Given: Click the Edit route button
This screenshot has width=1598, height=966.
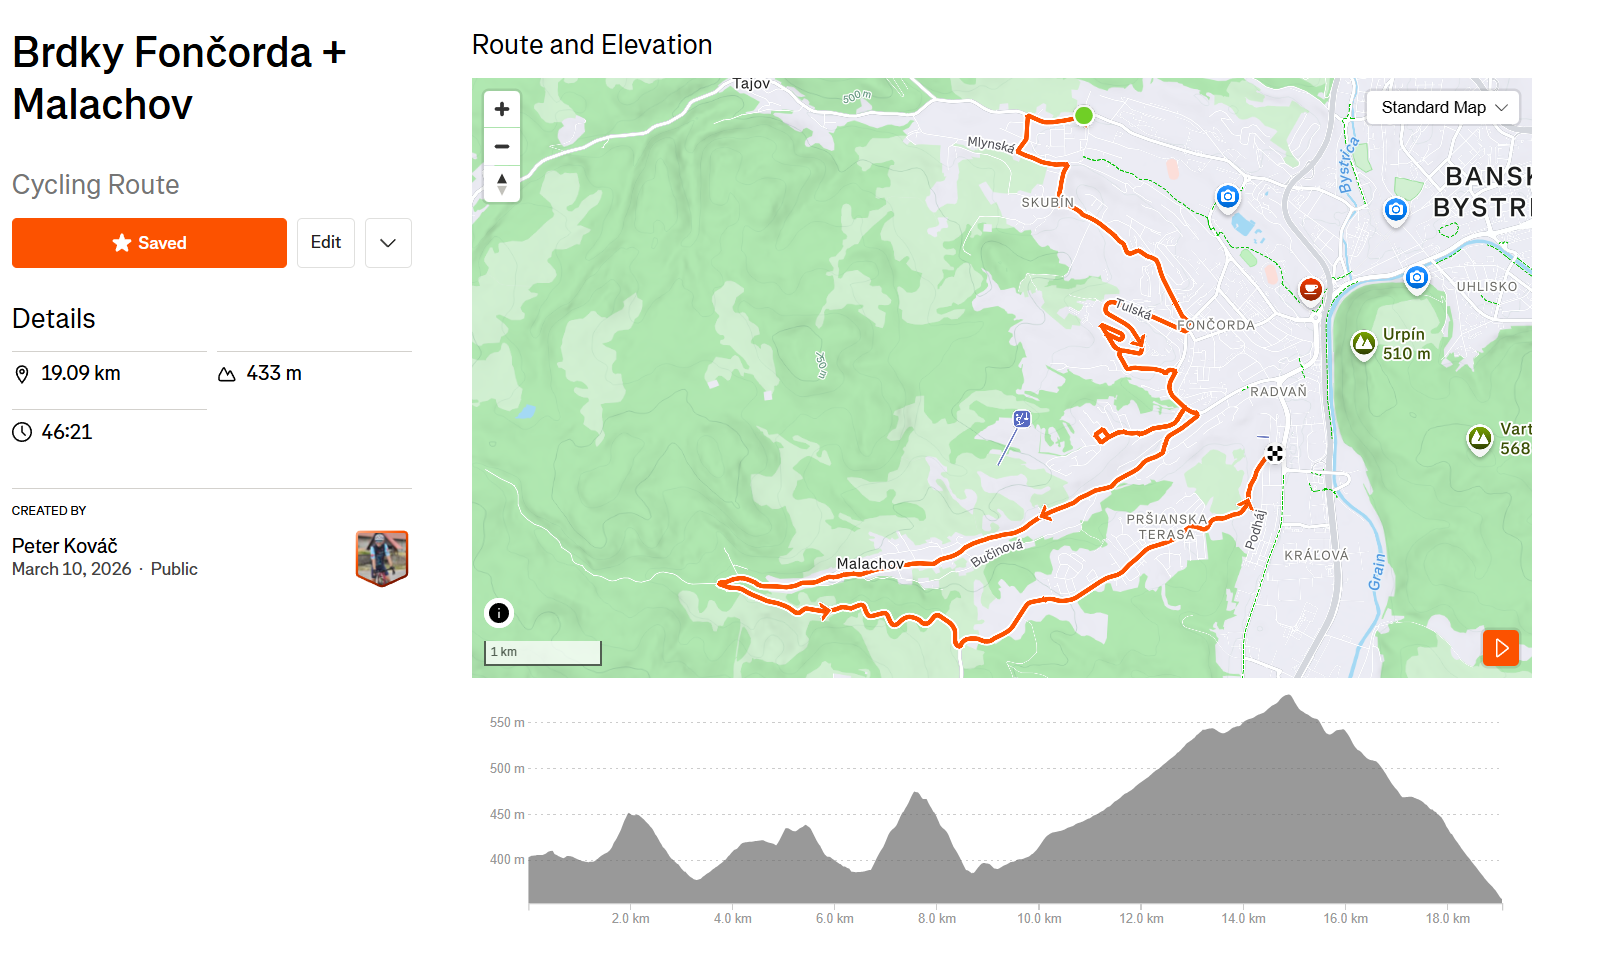Looking at the screenshot, I should tap(326, 243).
